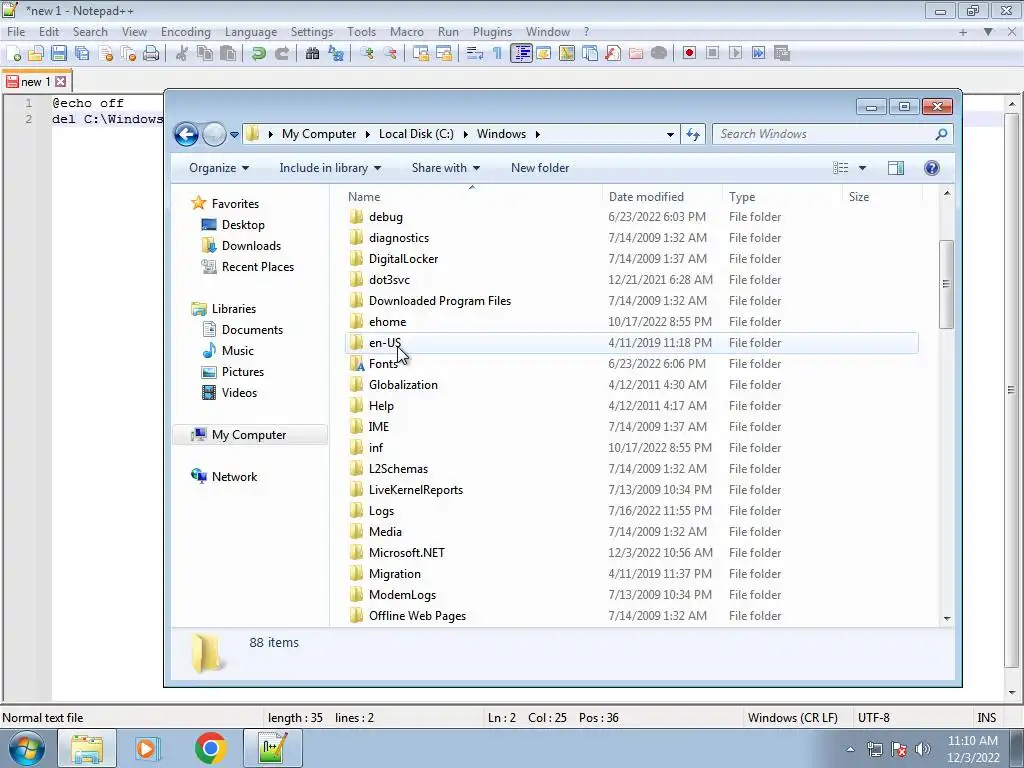
Task: Click the Explorer Help question mark icon
Action: coord(932,168)
